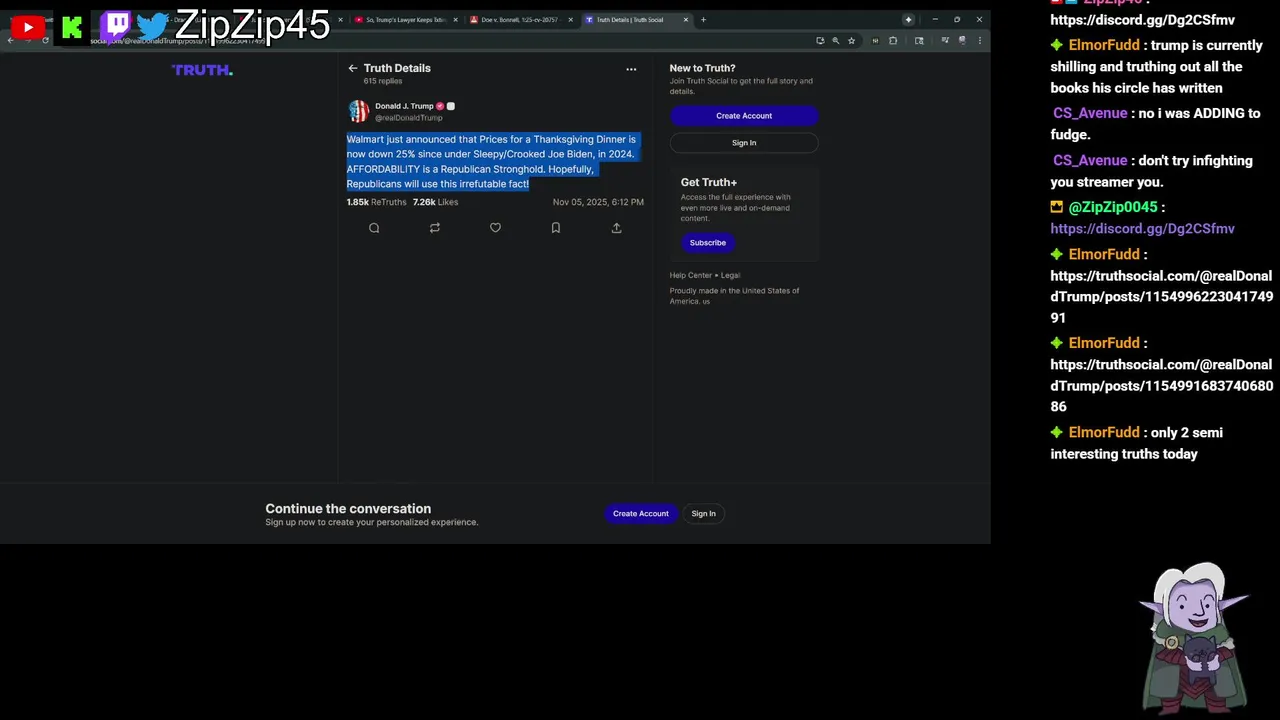1280x720 pixels.
Task: Click the Twitter bird icon in the overlay
Action: tap(153, 26)
